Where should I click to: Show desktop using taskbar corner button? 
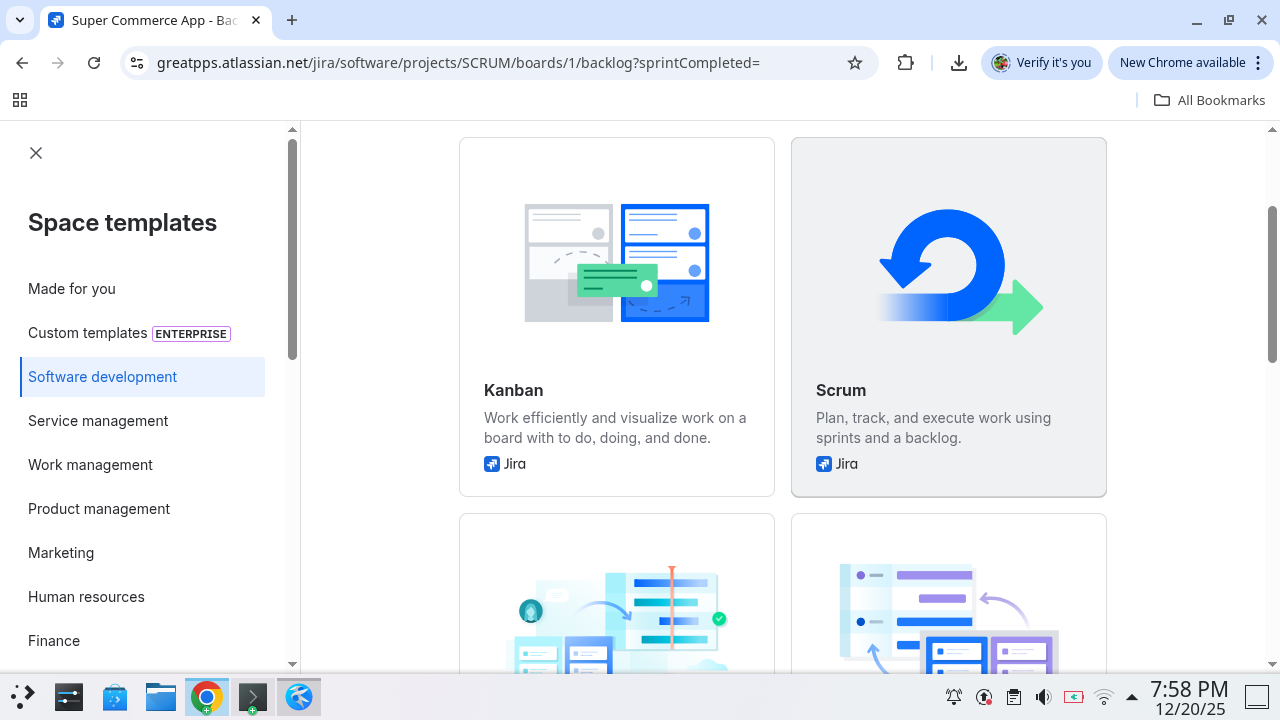pyautogui.click(x=1256, y=697)
